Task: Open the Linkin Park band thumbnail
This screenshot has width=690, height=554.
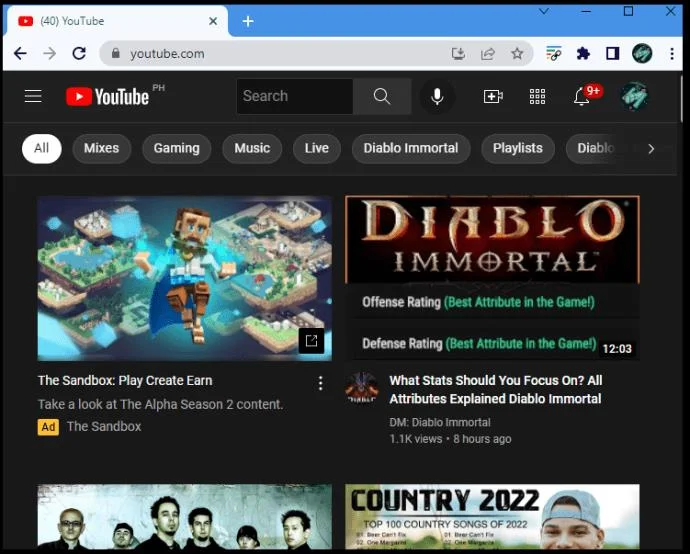Action: click(x=185, y=517)
